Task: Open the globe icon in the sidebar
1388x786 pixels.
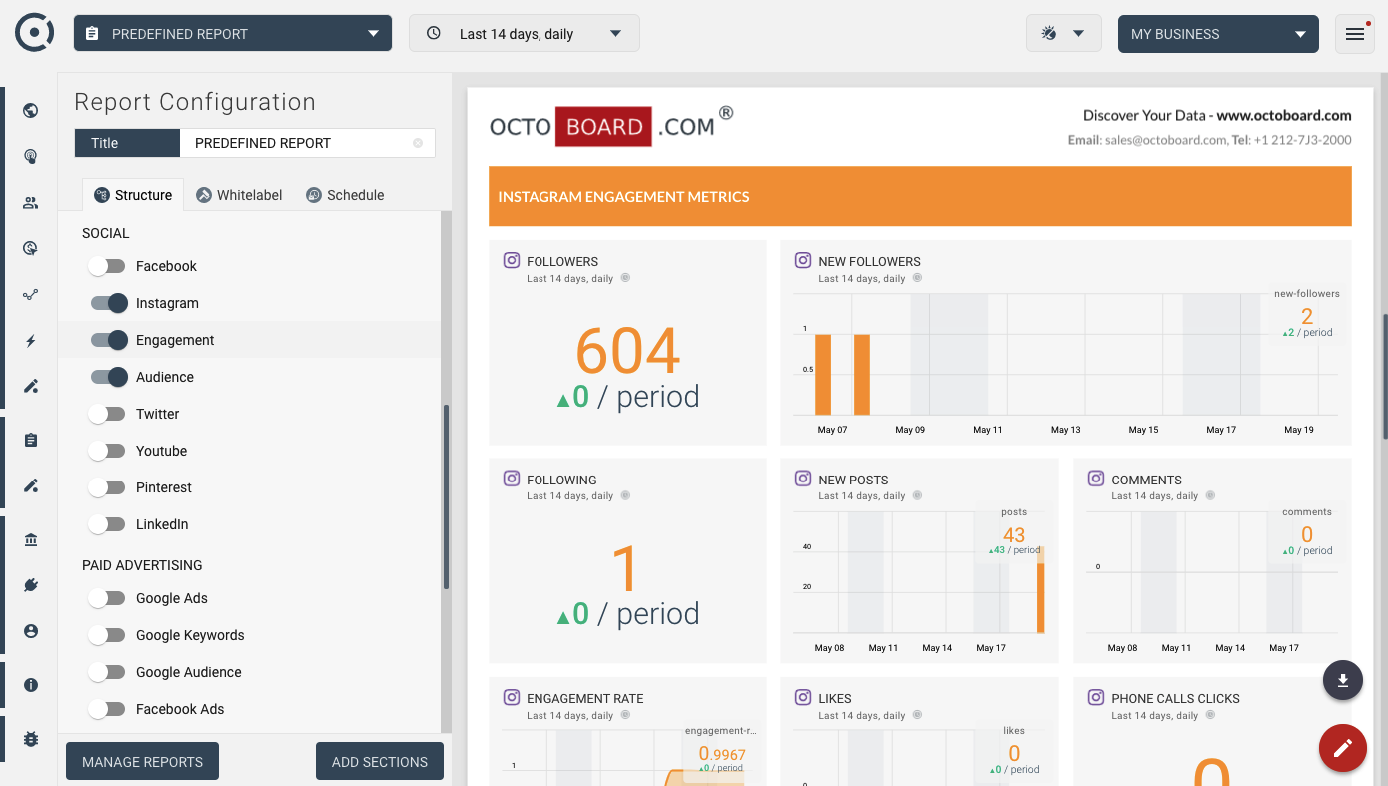Action: [31, 110]
